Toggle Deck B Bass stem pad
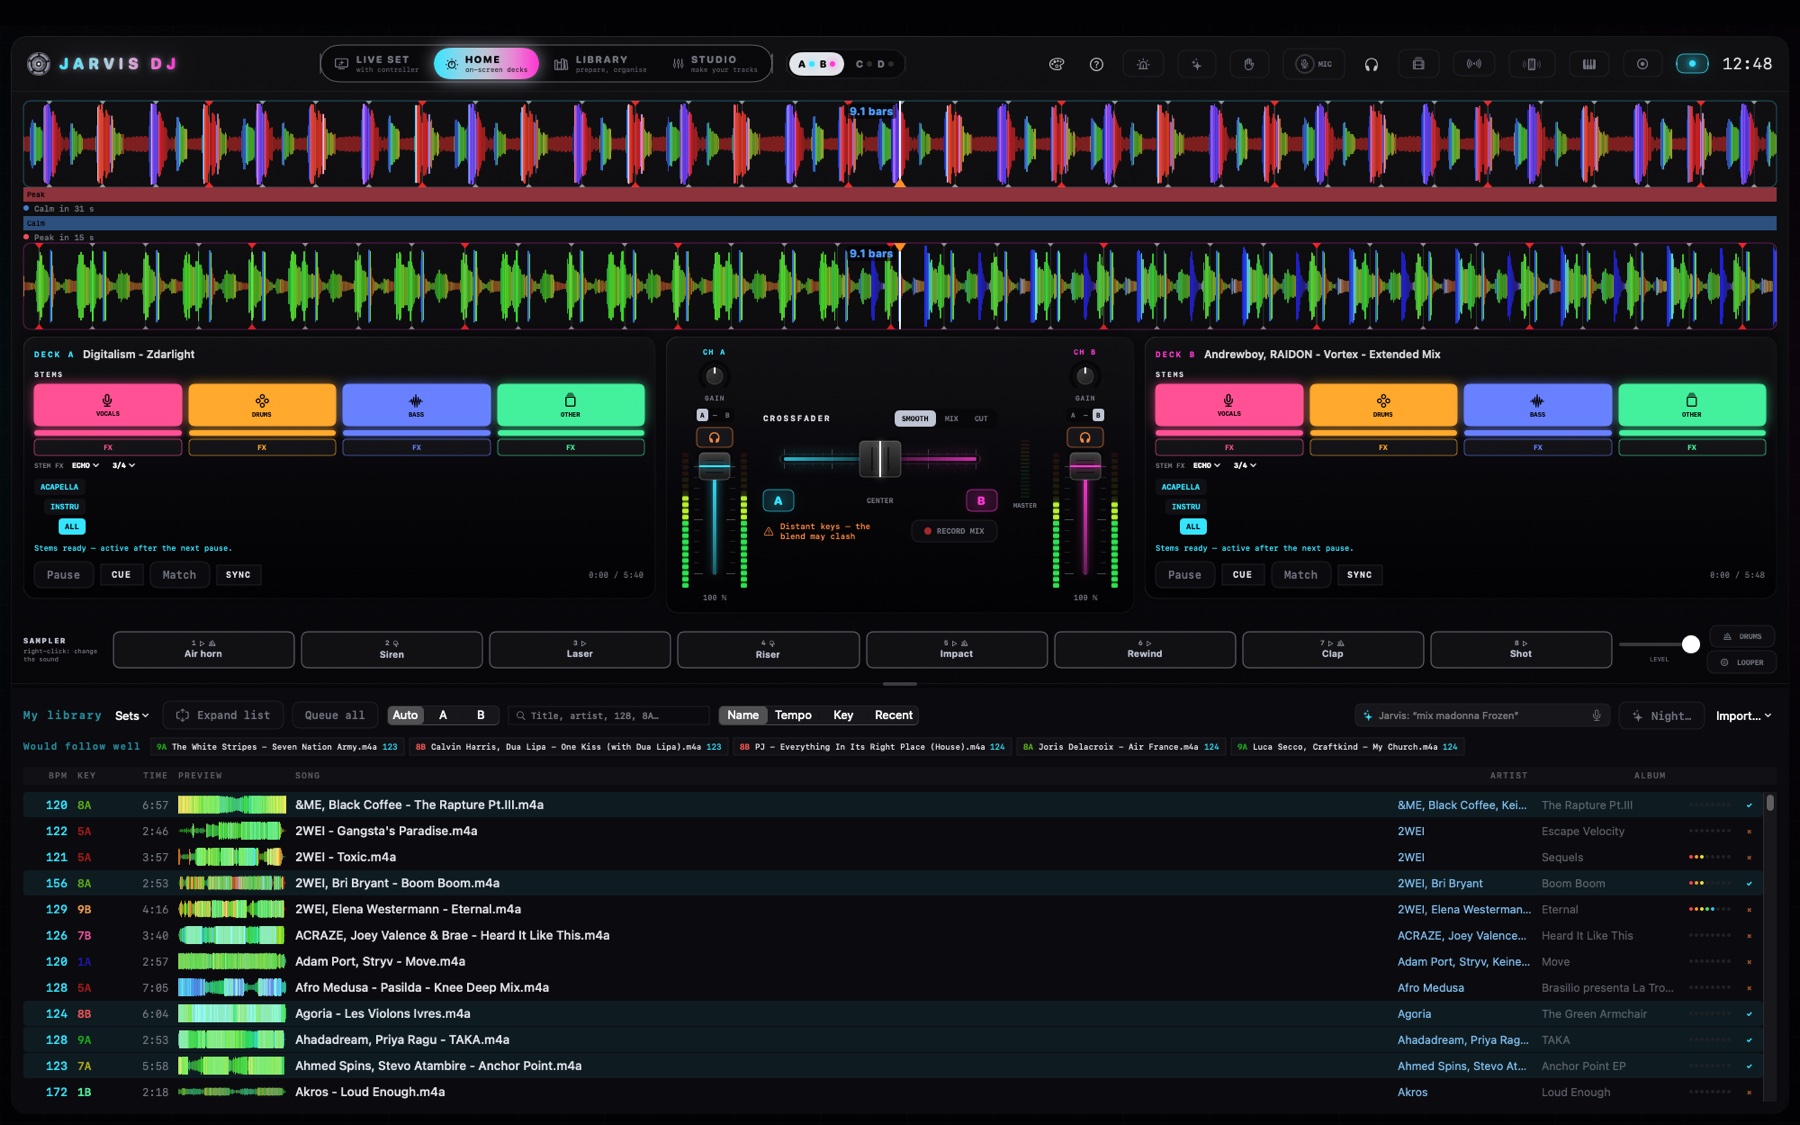Image resolution: width=1800 pixels, height=1125 pixels. pyautogui.click(x=1537, y=405)
